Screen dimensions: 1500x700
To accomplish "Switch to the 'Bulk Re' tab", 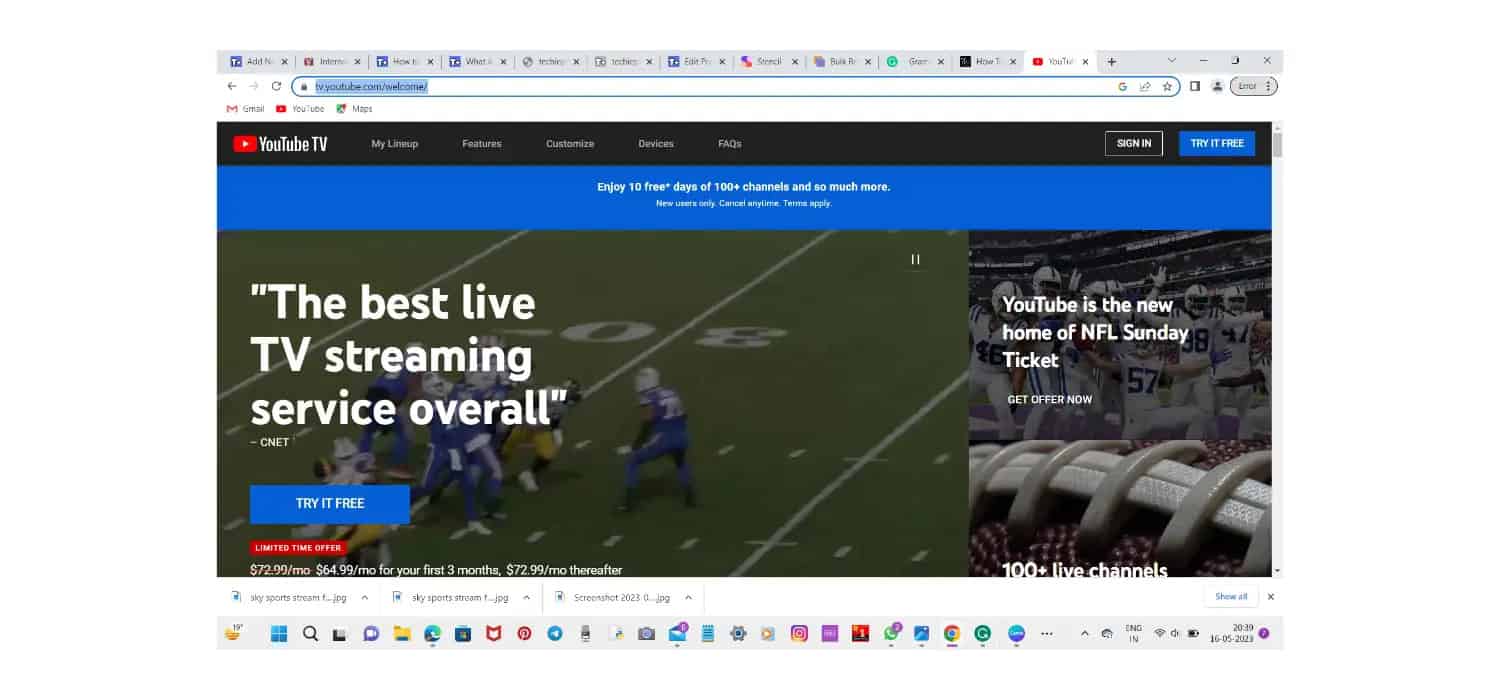I will coord(842,62).
